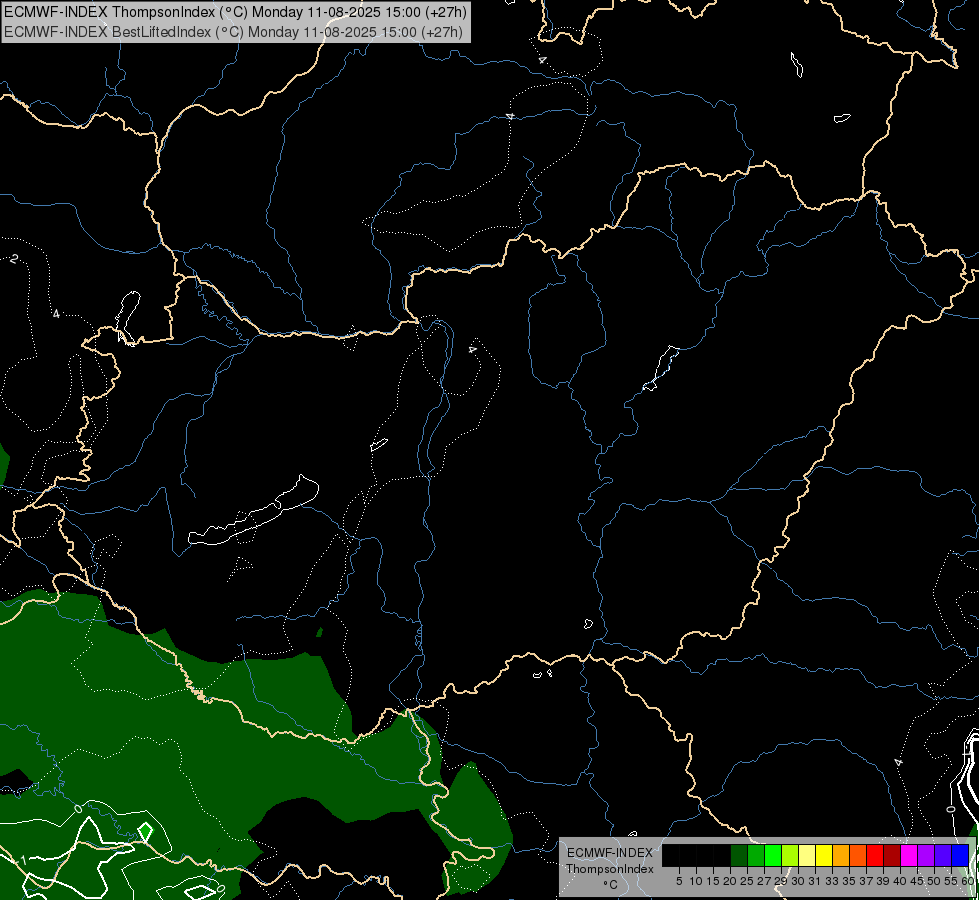
Task: Click the legend value 25
Action: (x=747, y=881)
